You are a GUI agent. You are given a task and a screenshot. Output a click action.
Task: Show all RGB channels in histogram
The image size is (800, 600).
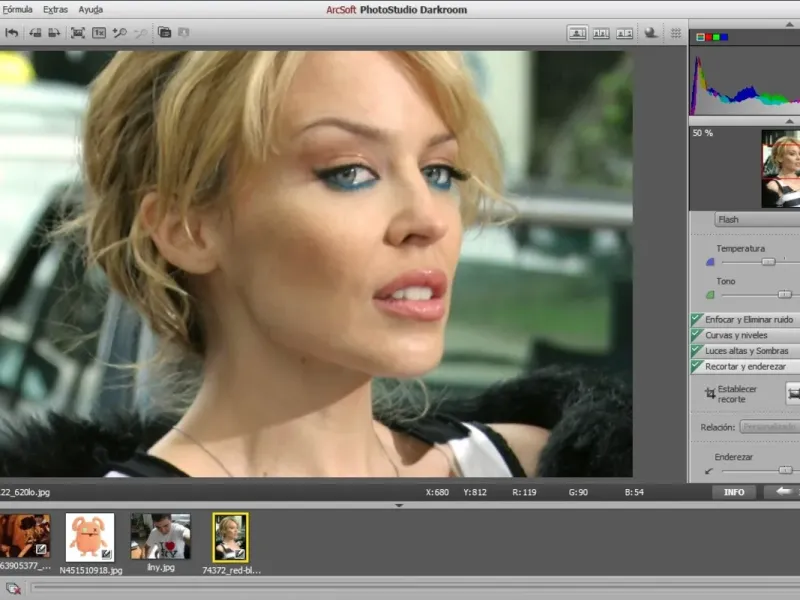(x=701, y=37)
